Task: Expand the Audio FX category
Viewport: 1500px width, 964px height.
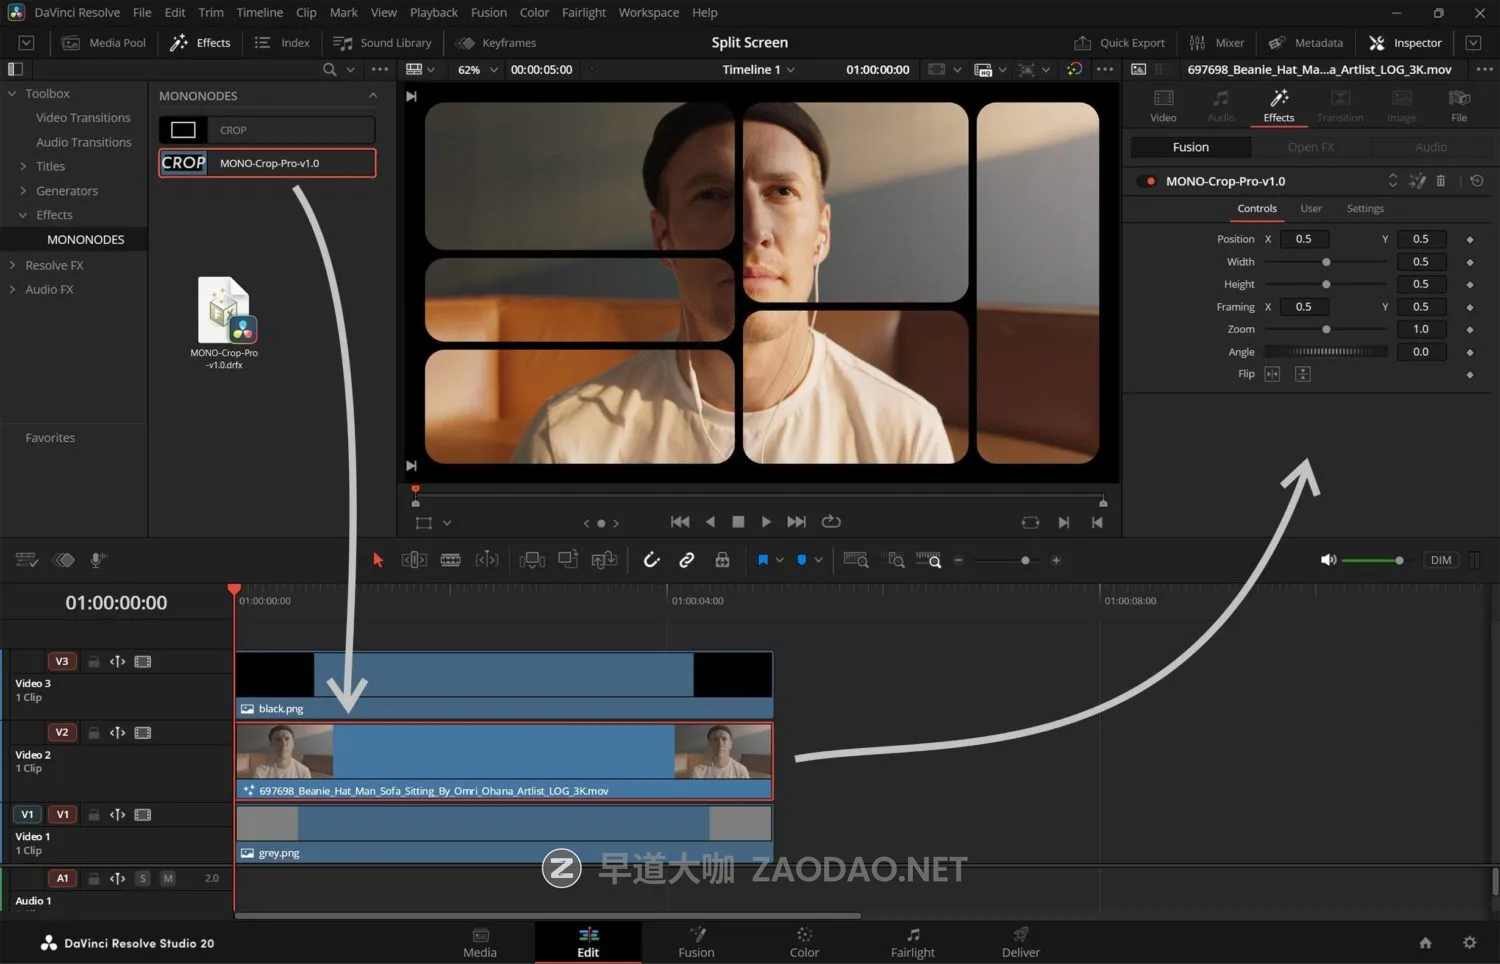Action: point(12,289)
